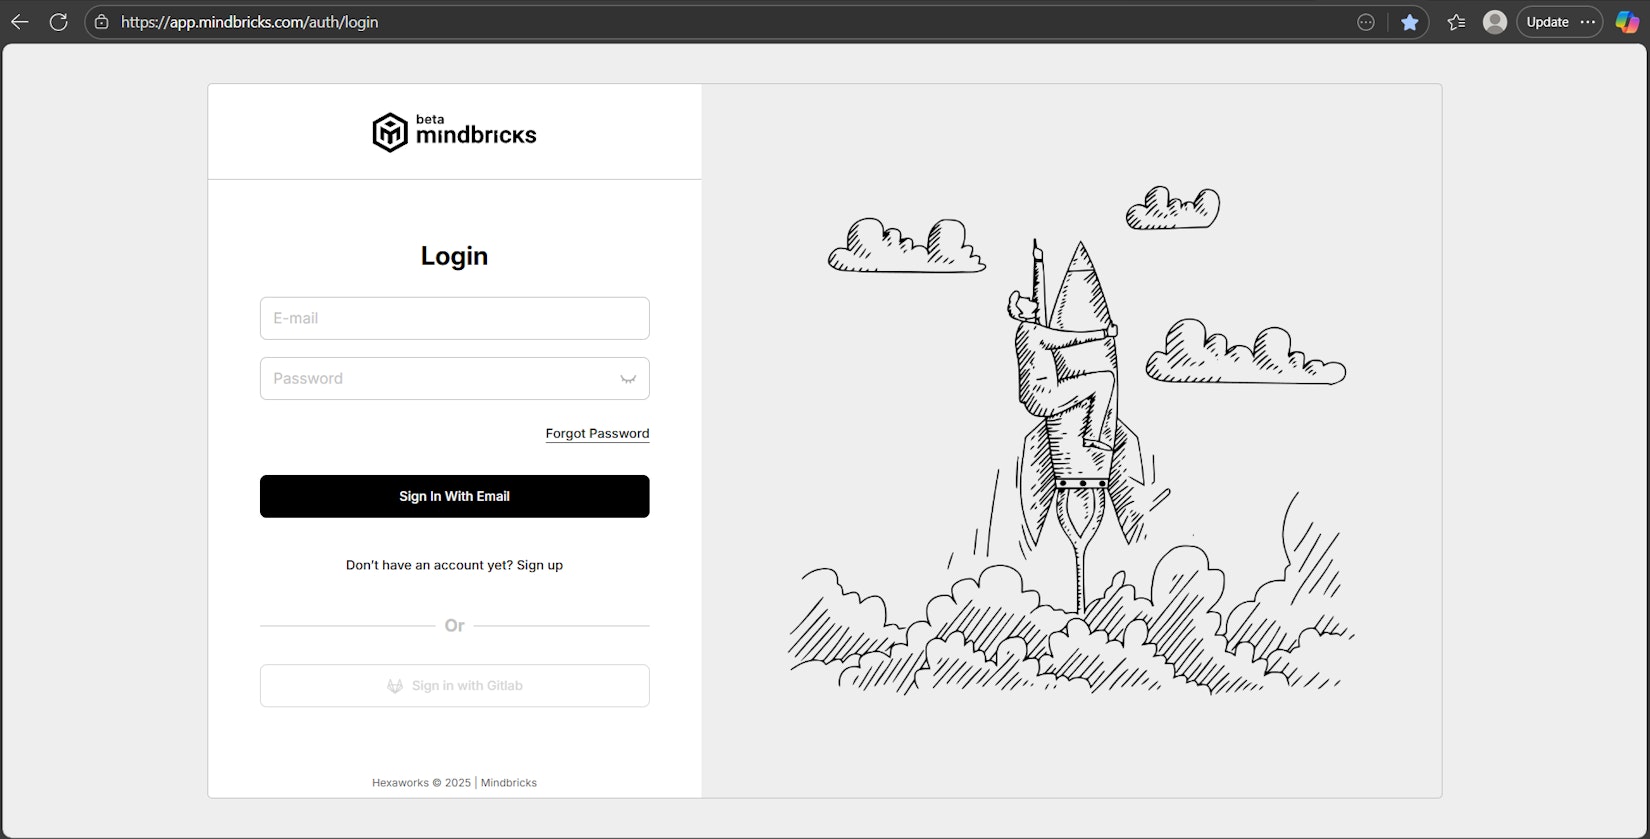Follow the Sign up link

point(540,565)
